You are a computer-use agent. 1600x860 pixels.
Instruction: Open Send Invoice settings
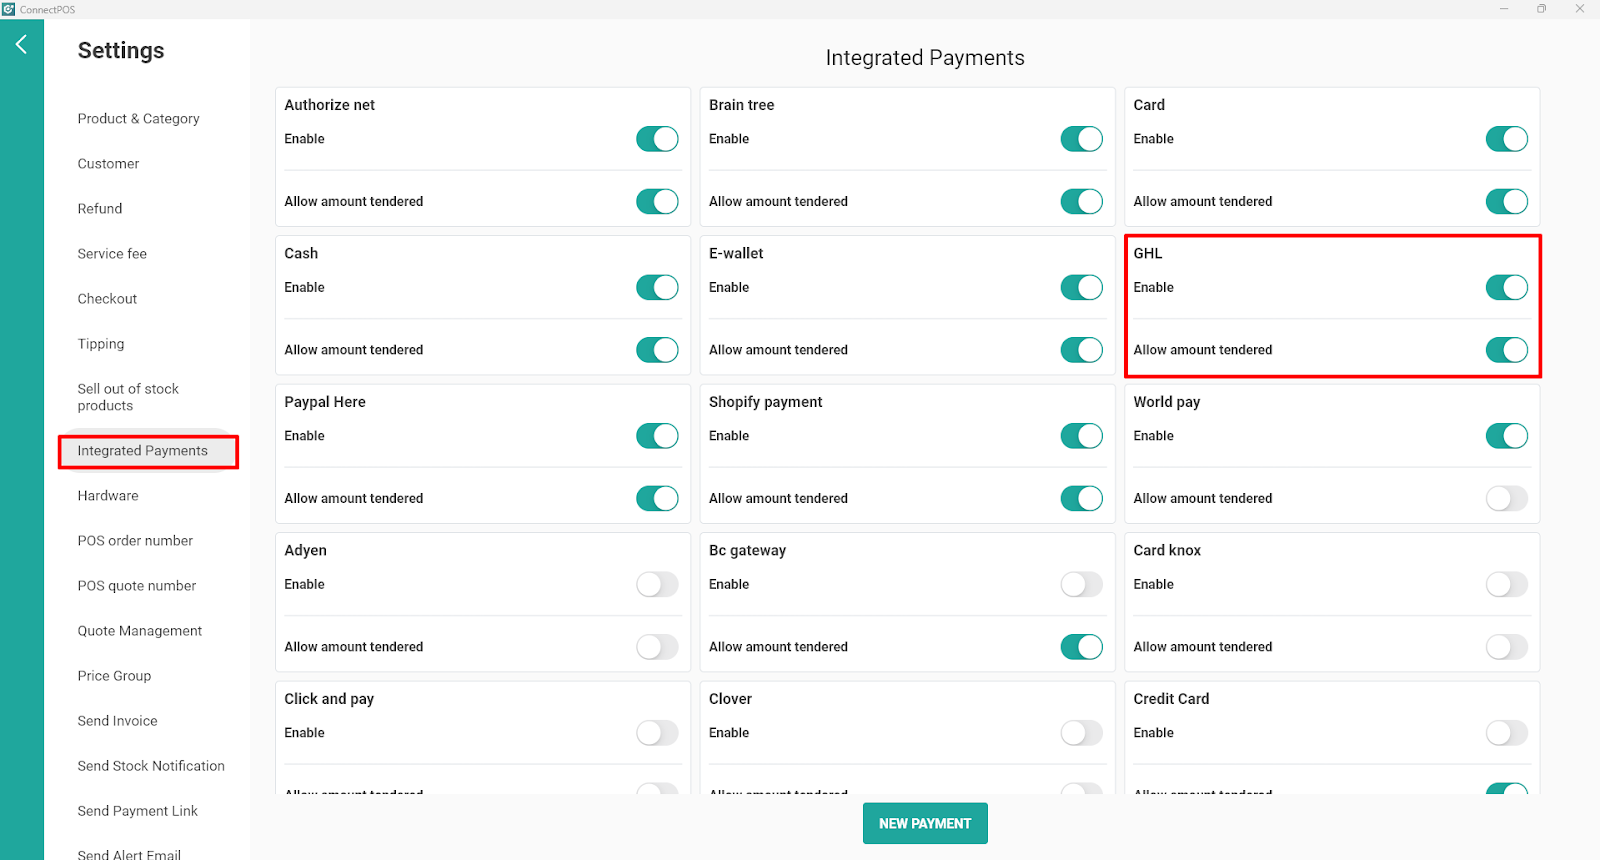[x=117, y=720]
